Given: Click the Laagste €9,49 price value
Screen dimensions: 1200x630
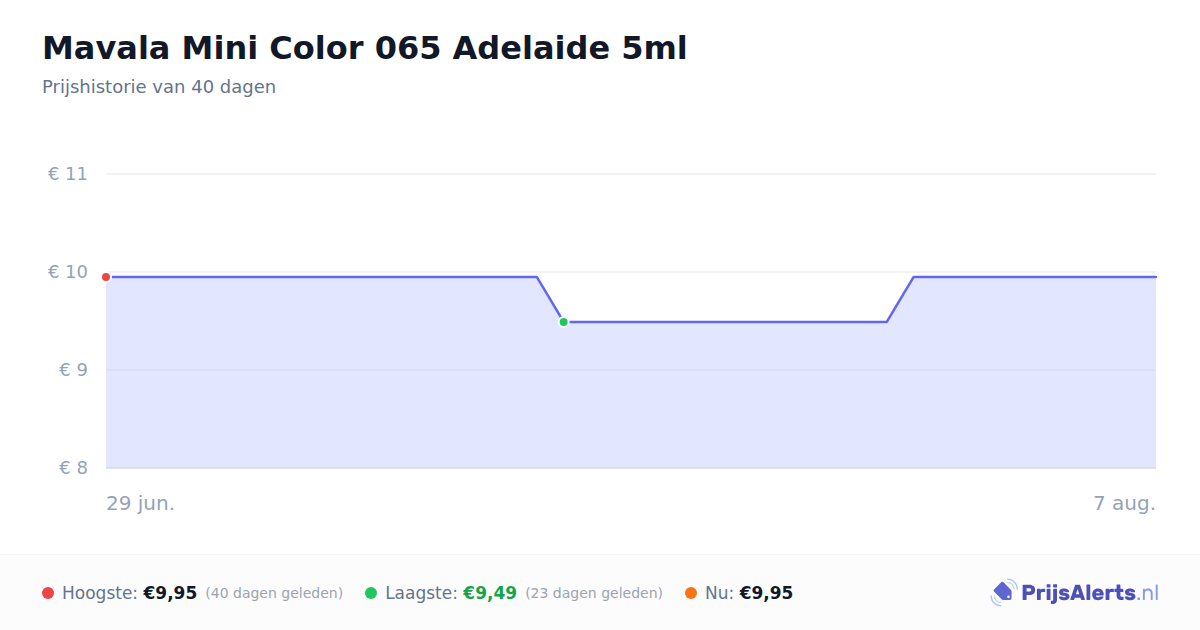Looking at the screenshot, I should click(x=490, y=593).
